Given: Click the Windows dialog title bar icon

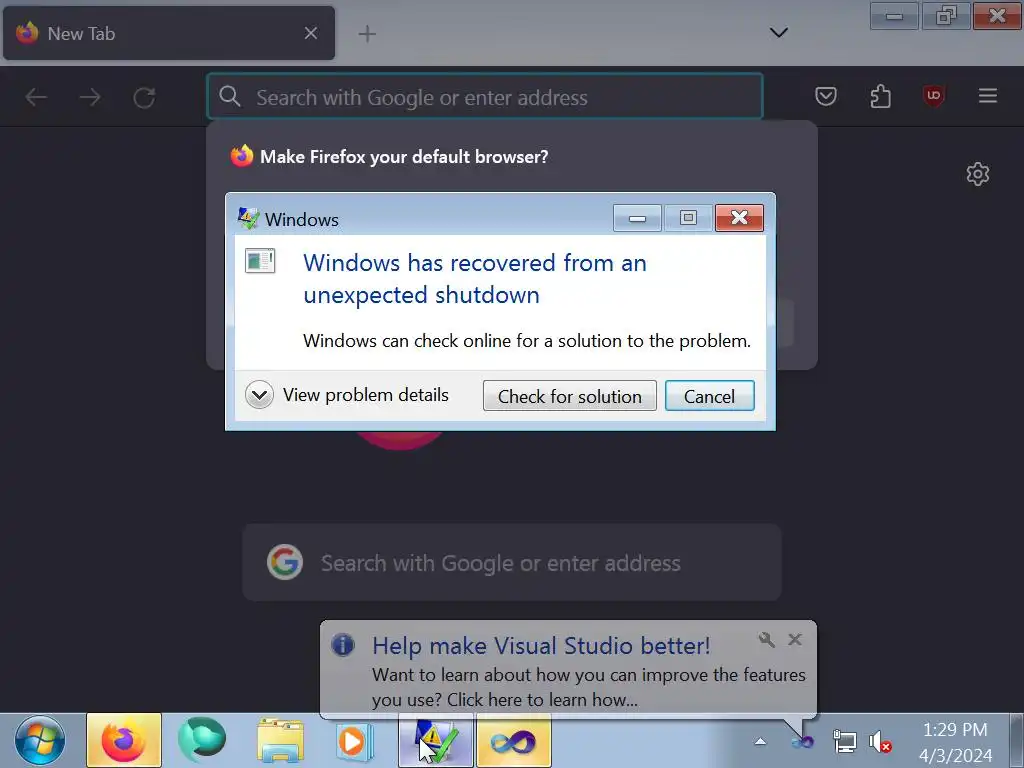Looking at the screenshot, I should pos(248,218).
